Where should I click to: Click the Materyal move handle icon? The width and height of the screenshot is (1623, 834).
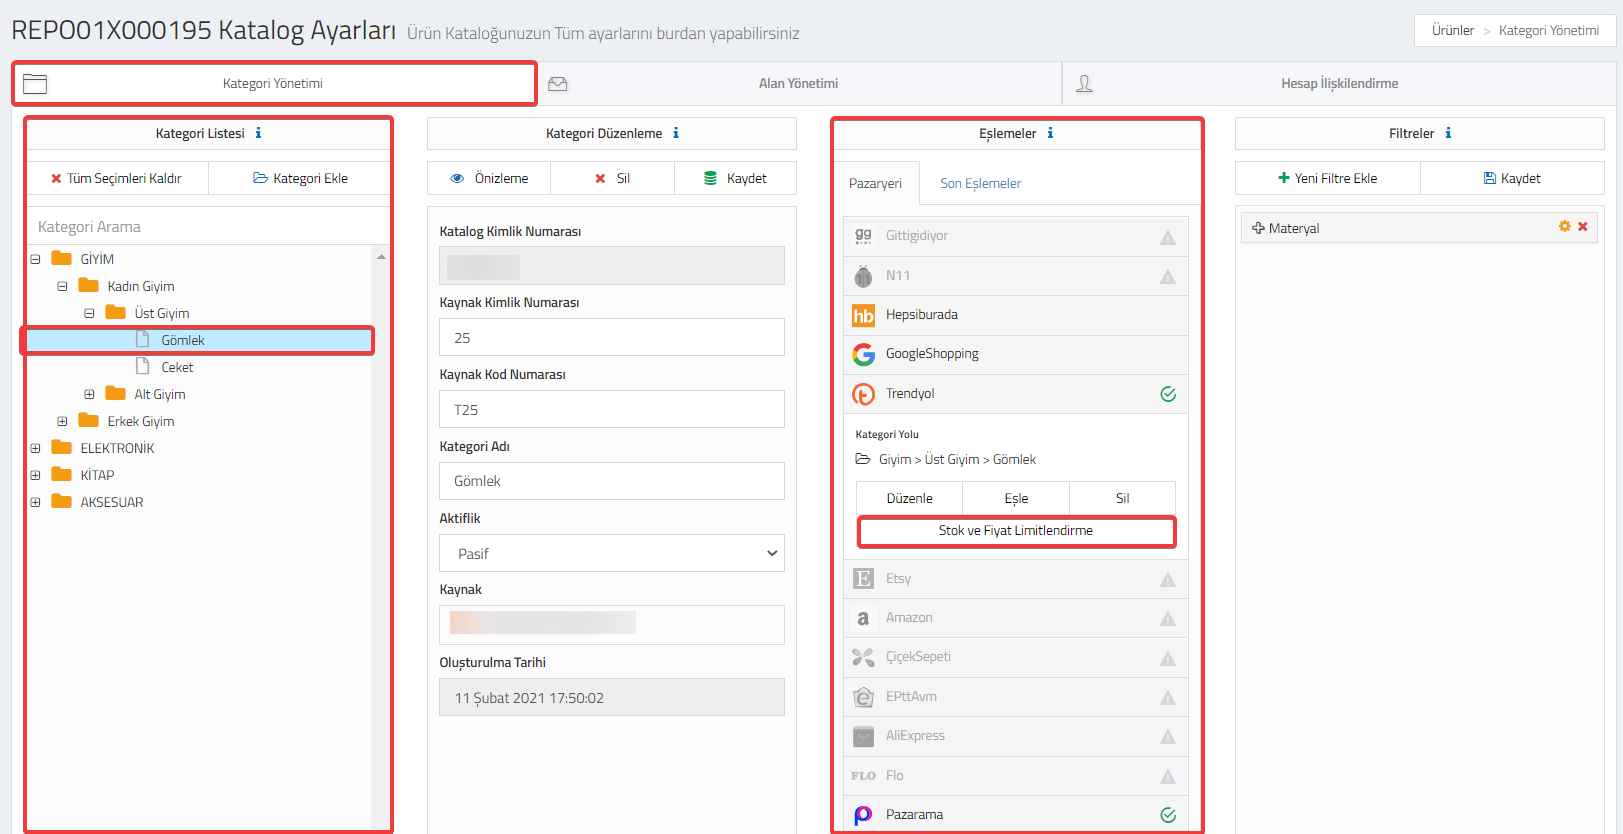coord(1258,228)
